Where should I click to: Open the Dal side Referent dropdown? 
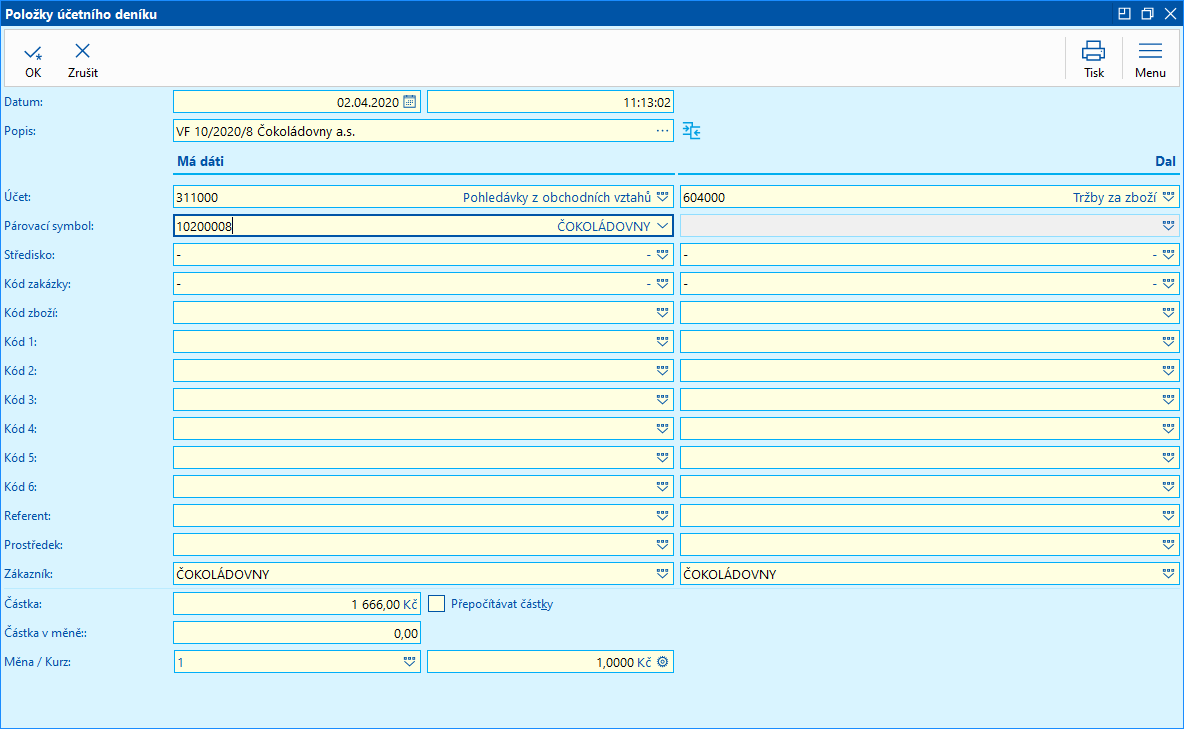point(1168,516)
